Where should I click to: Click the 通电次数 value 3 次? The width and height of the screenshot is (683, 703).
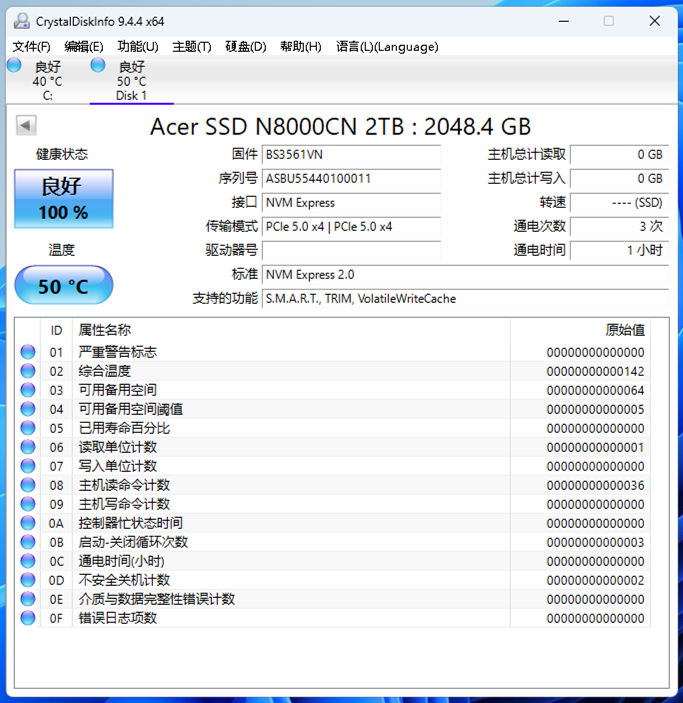(x=619, y=227)
